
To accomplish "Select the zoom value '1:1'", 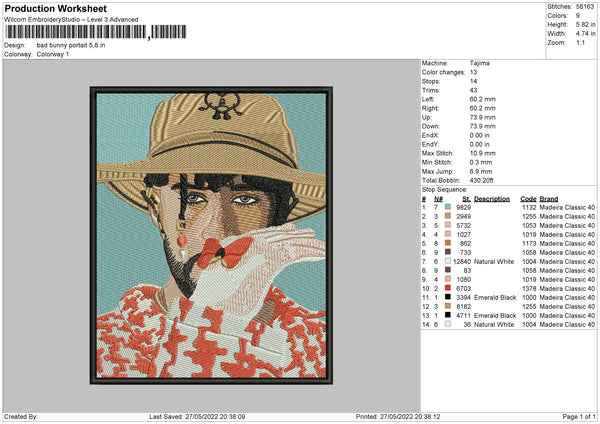I will pyautogui.click(x=580, y=42).
